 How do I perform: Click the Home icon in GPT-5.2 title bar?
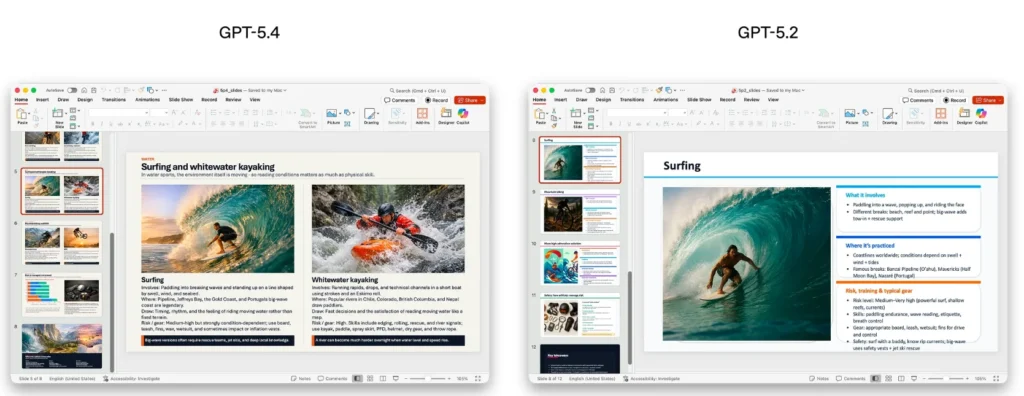click(604, 90)
